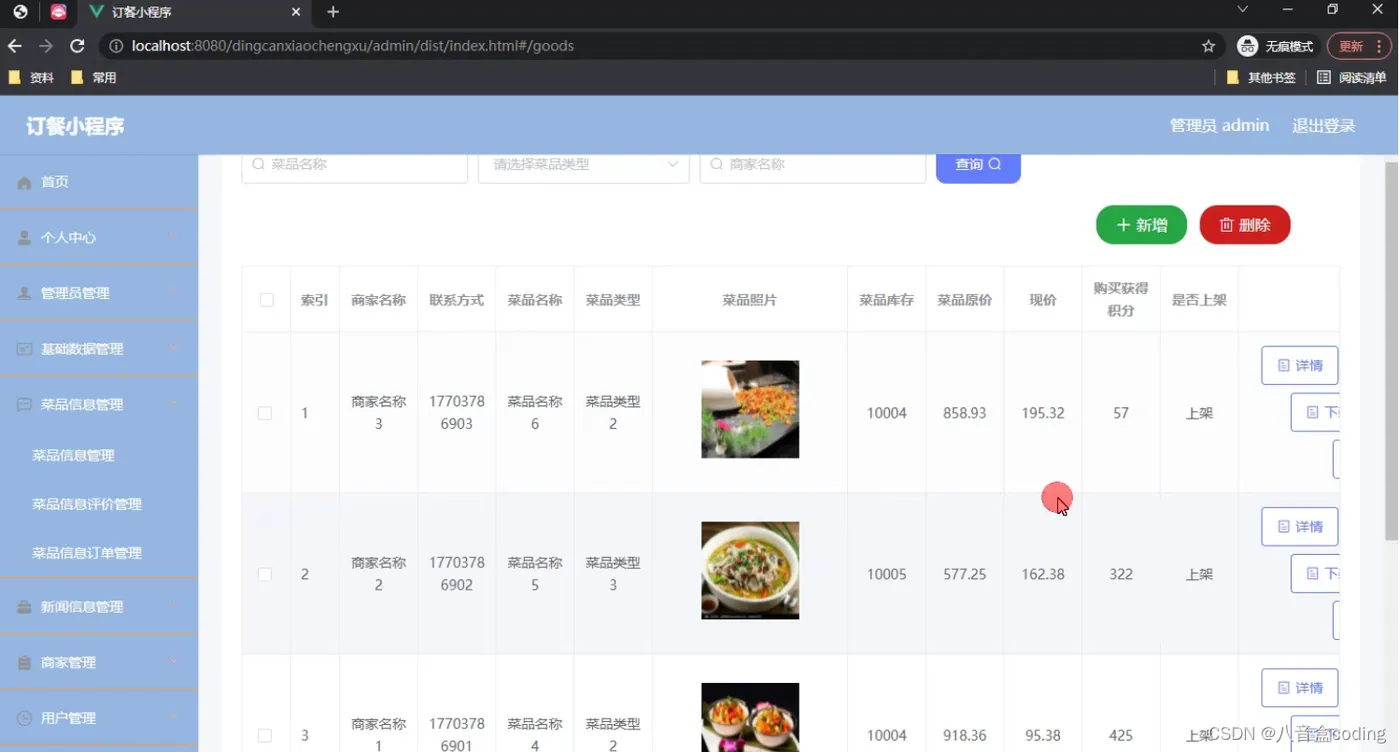Switch to the first pinned globe tab
This screenshot has width=1400, height=752.
pyautogui.click(x=20, y=12)
